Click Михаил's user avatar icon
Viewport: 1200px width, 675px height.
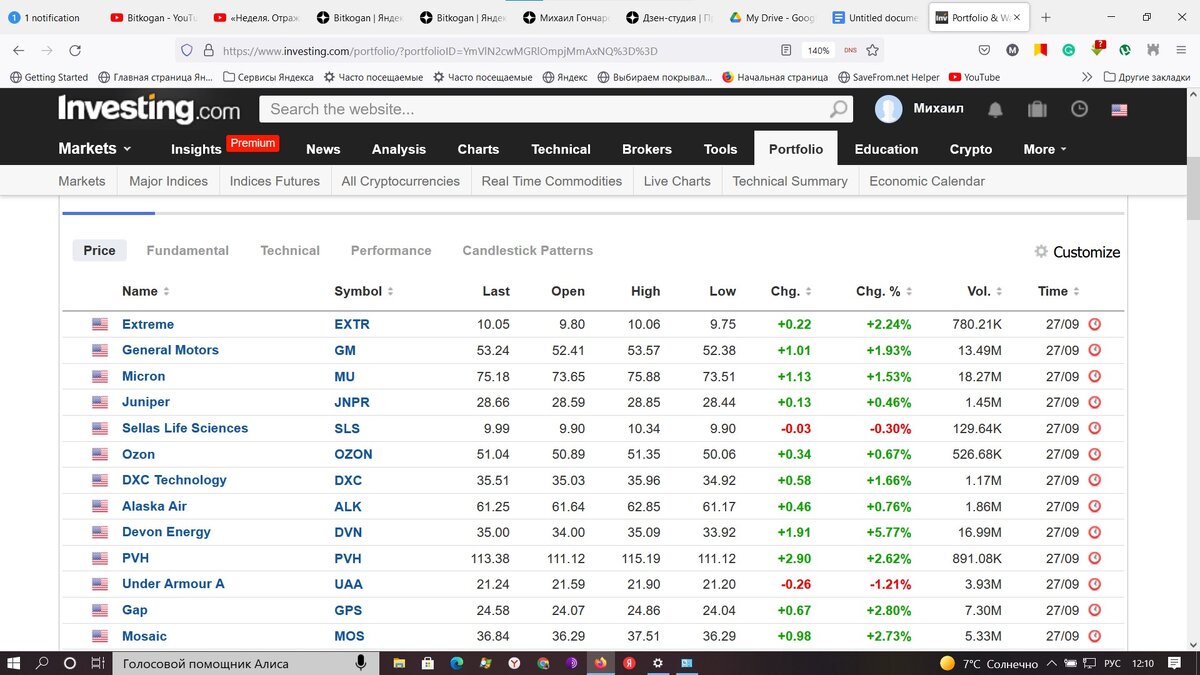click(x=888, y=109)
